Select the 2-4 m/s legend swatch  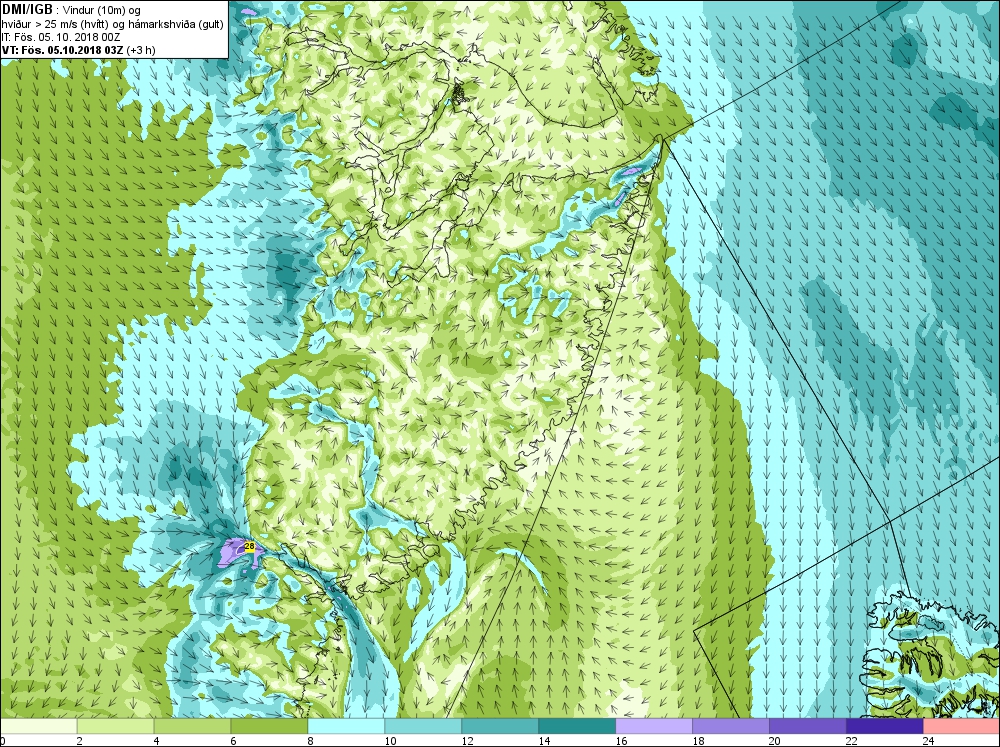[115, 727]
